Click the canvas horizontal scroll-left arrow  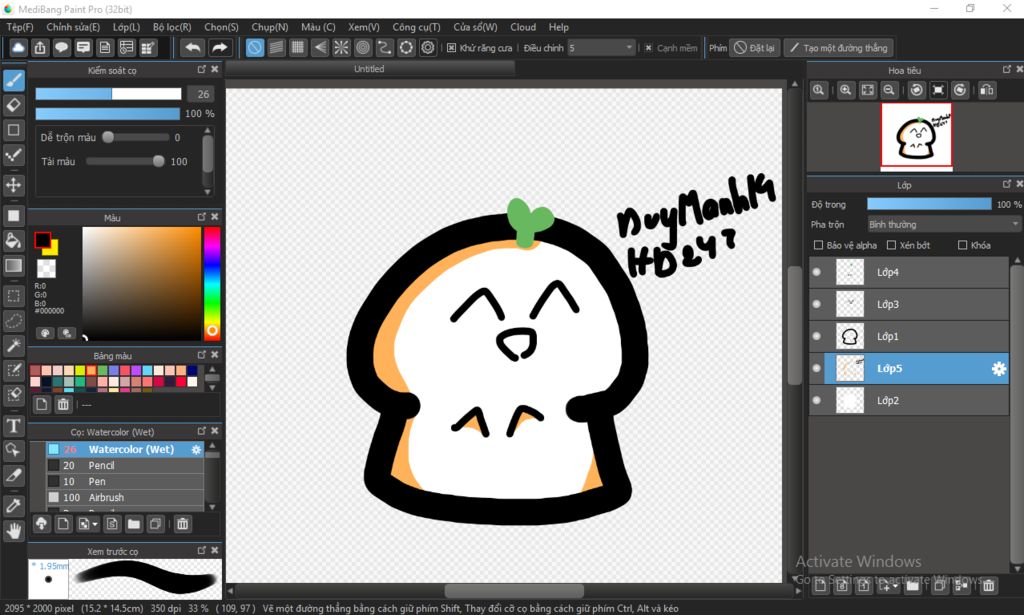tap(230, 591)
